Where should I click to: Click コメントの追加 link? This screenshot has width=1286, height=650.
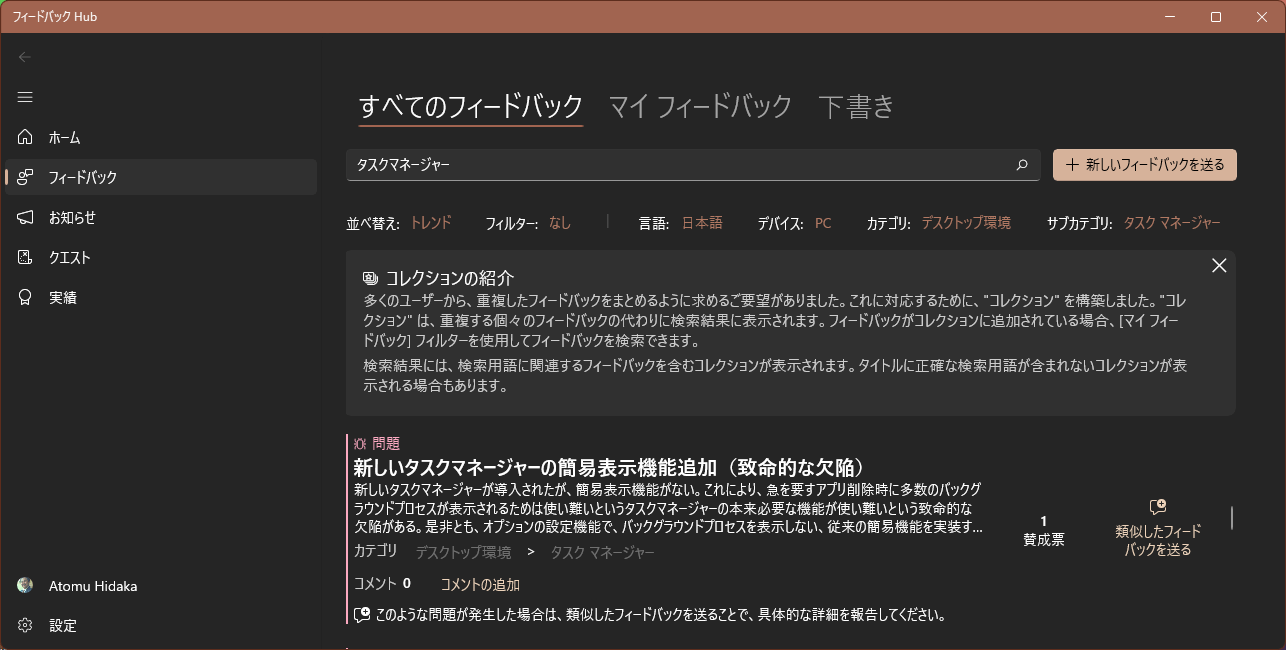click(480, 585)
